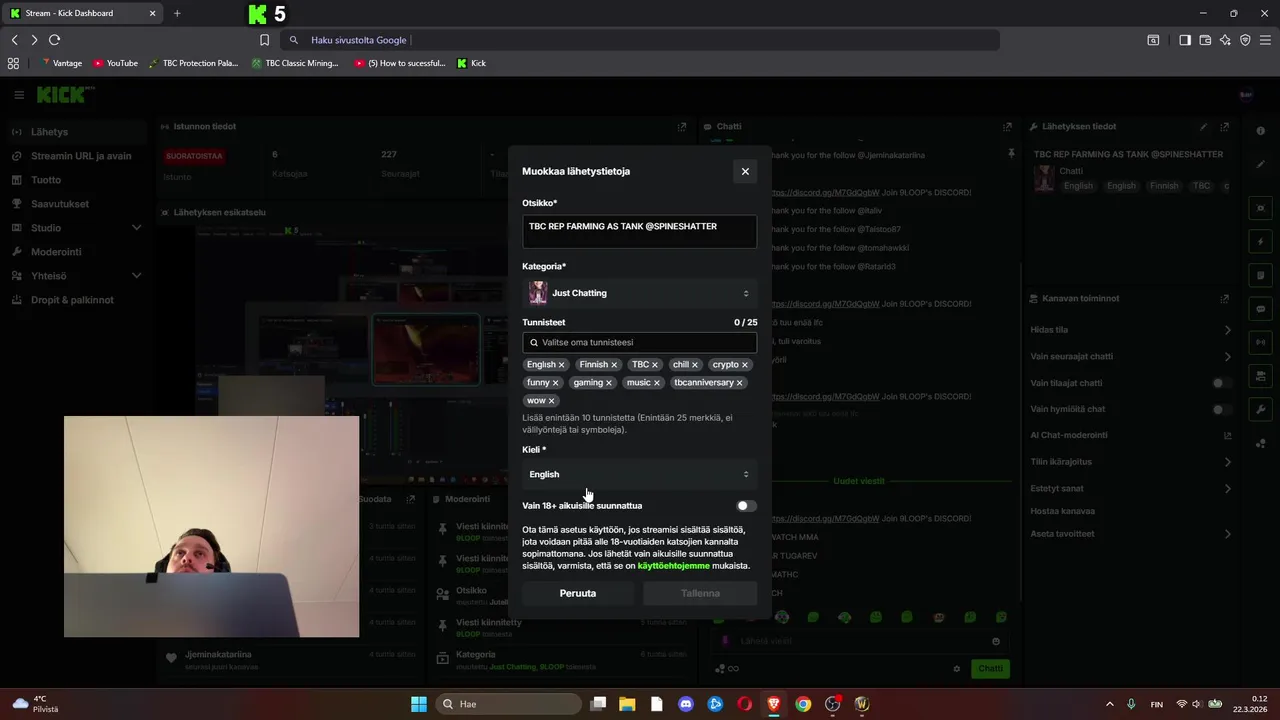
Task: Open a new browser tab
Action: pos(177,13)
